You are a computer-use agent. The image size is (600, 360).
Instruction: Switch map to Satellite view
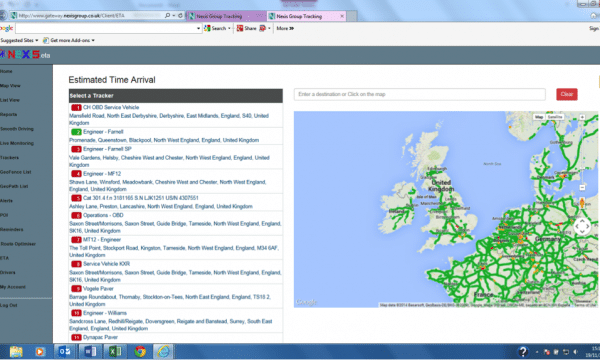(555, 117)
